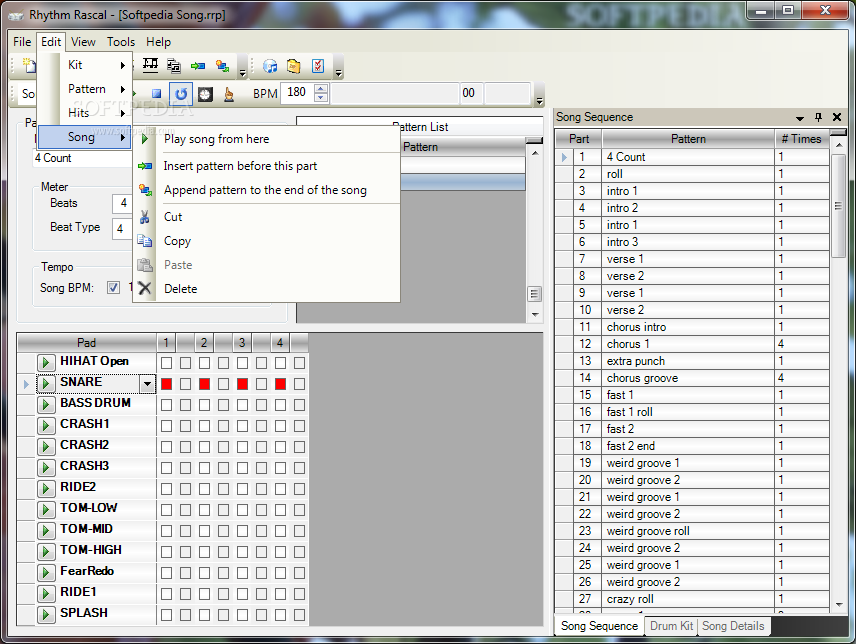Screen dimensions: 856x644
Task: Increase BPM with the up arrow
Action: pos(322,88)
